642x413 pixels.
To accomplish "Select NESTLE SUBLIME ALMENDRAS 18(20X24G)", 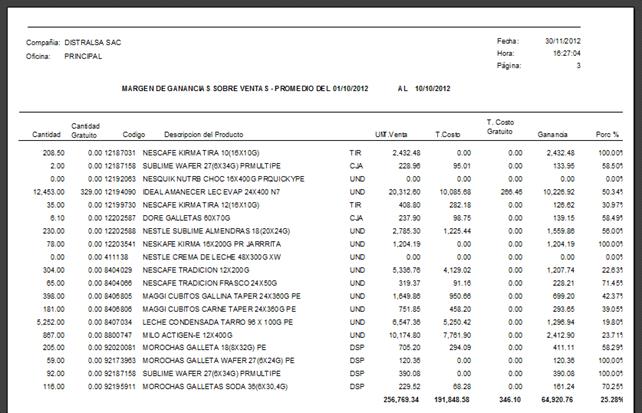I will click(216, 231).
